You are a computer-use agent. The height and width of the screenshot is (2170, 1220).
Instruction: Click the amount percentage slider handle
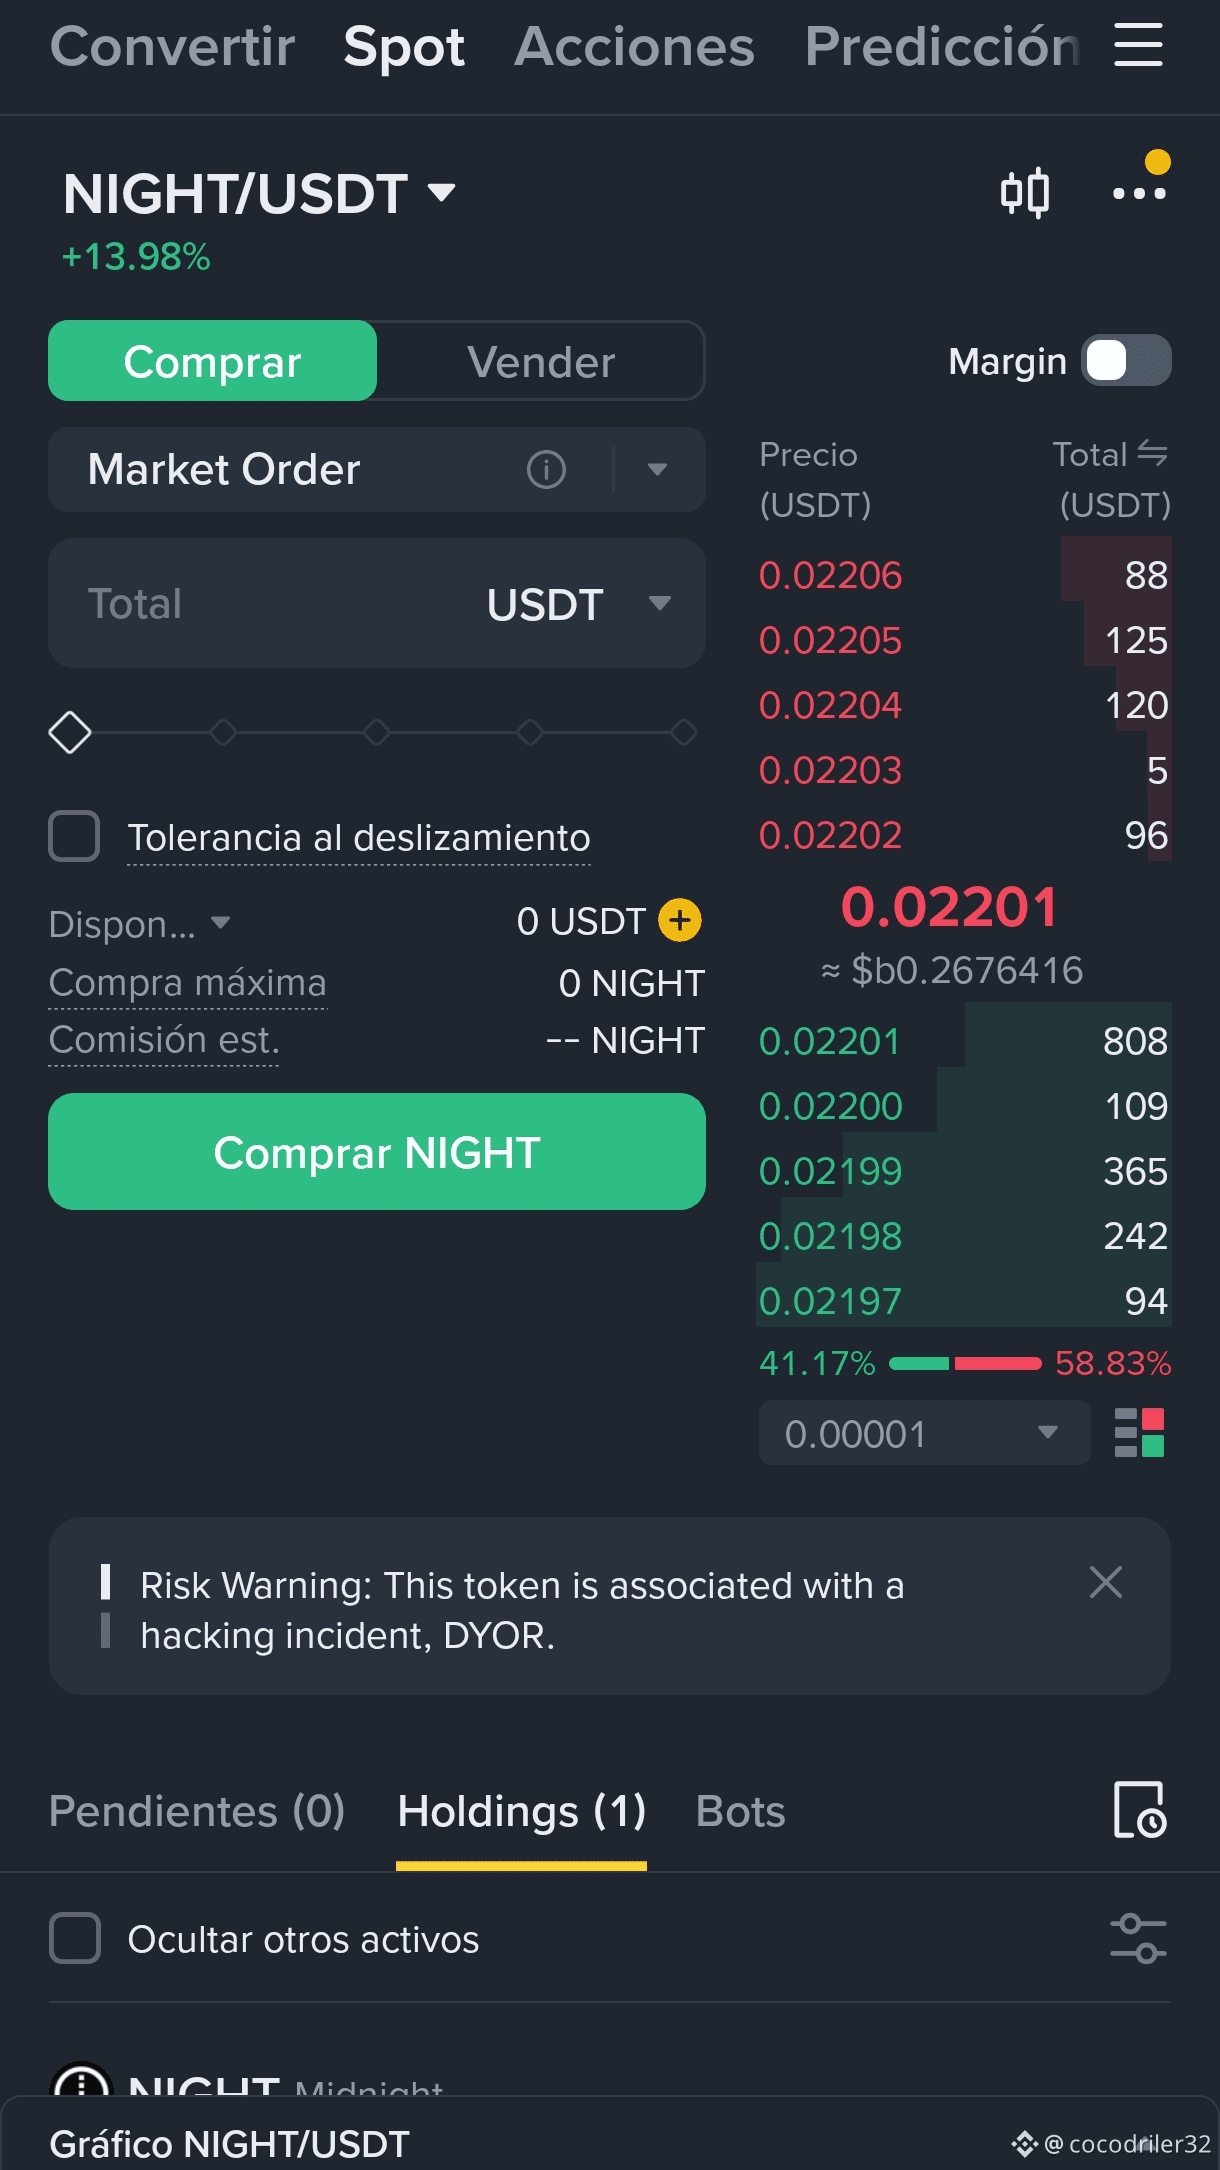[x=70, y=733]
